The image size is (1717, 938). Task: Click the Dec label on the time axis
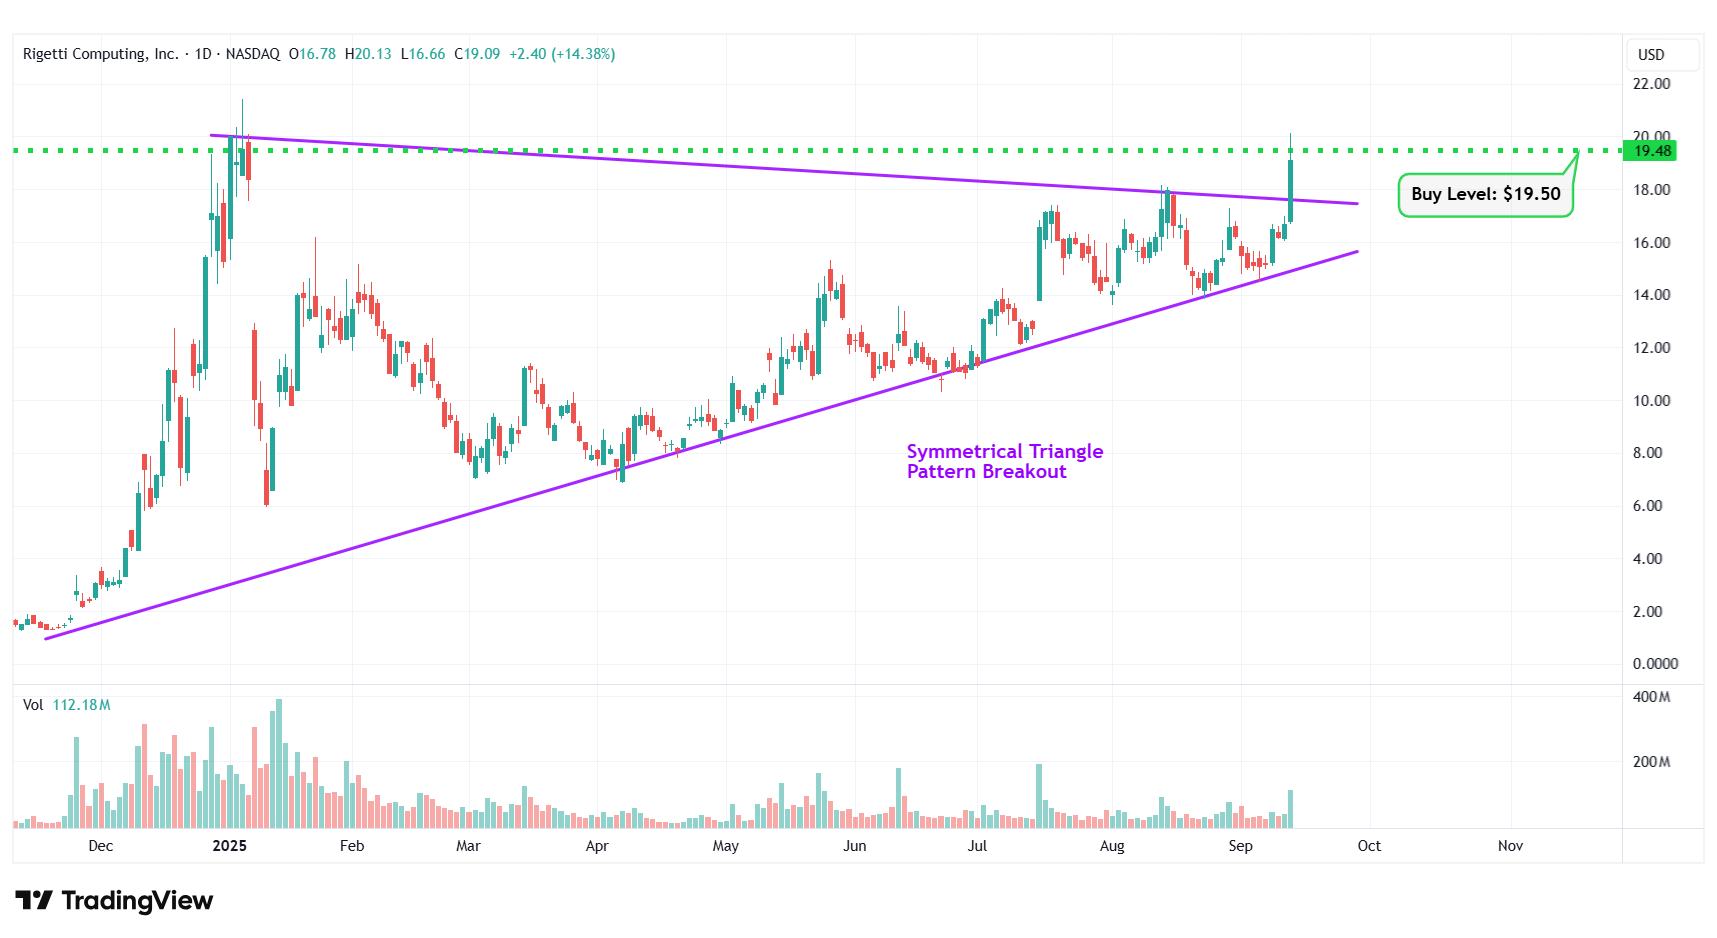tap(101, 846)
